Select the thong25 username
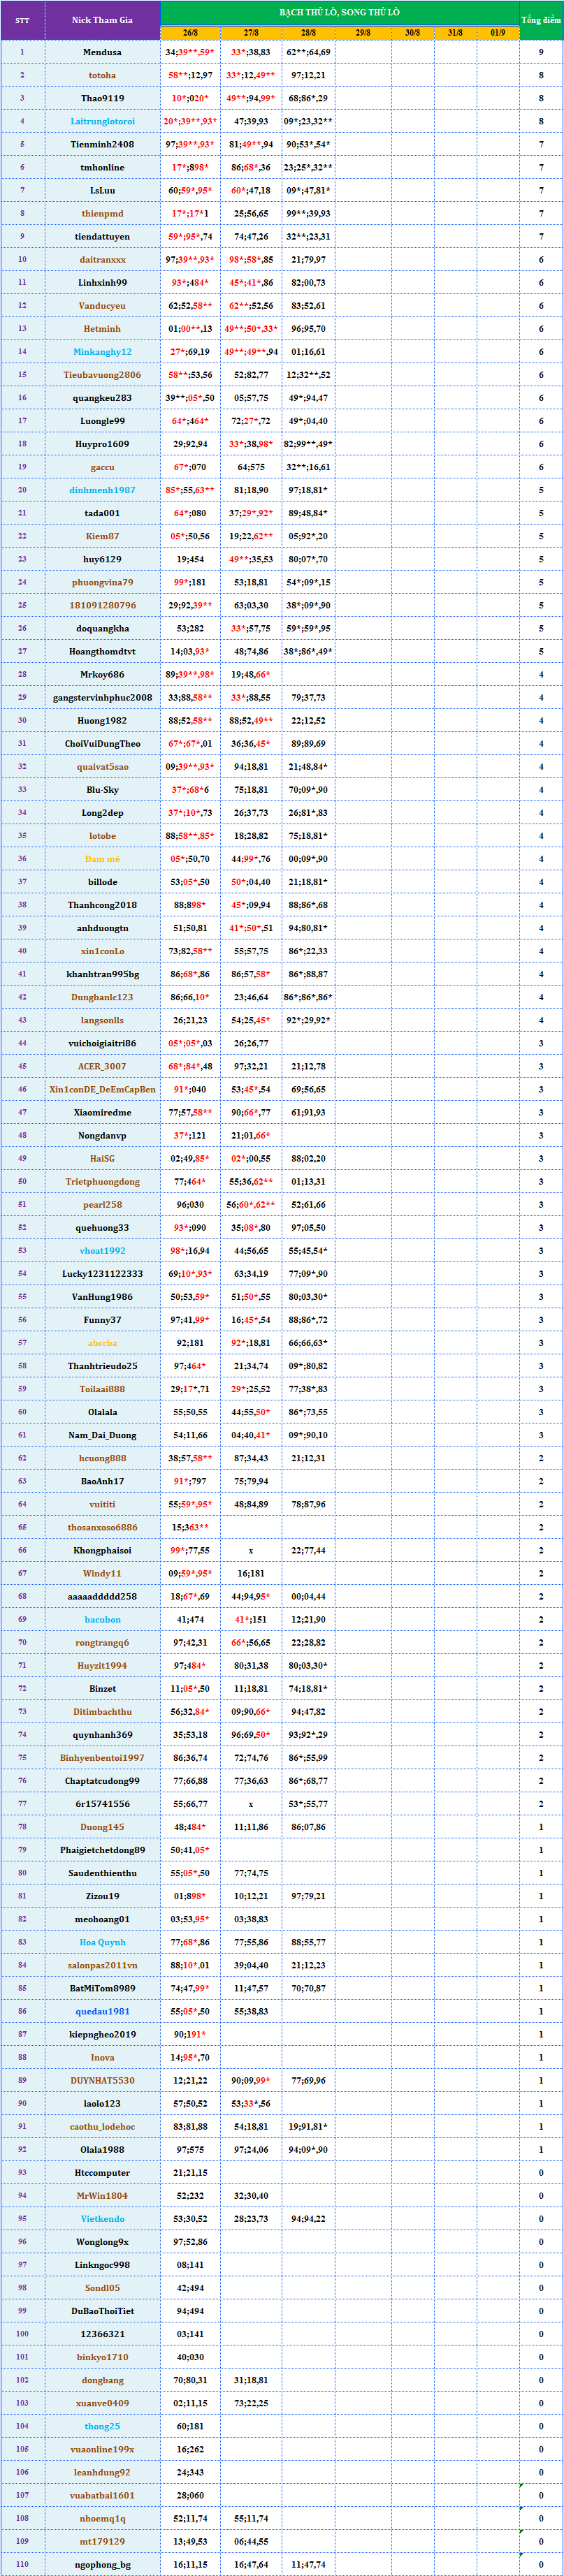564x2576 pixels. 102,2426
